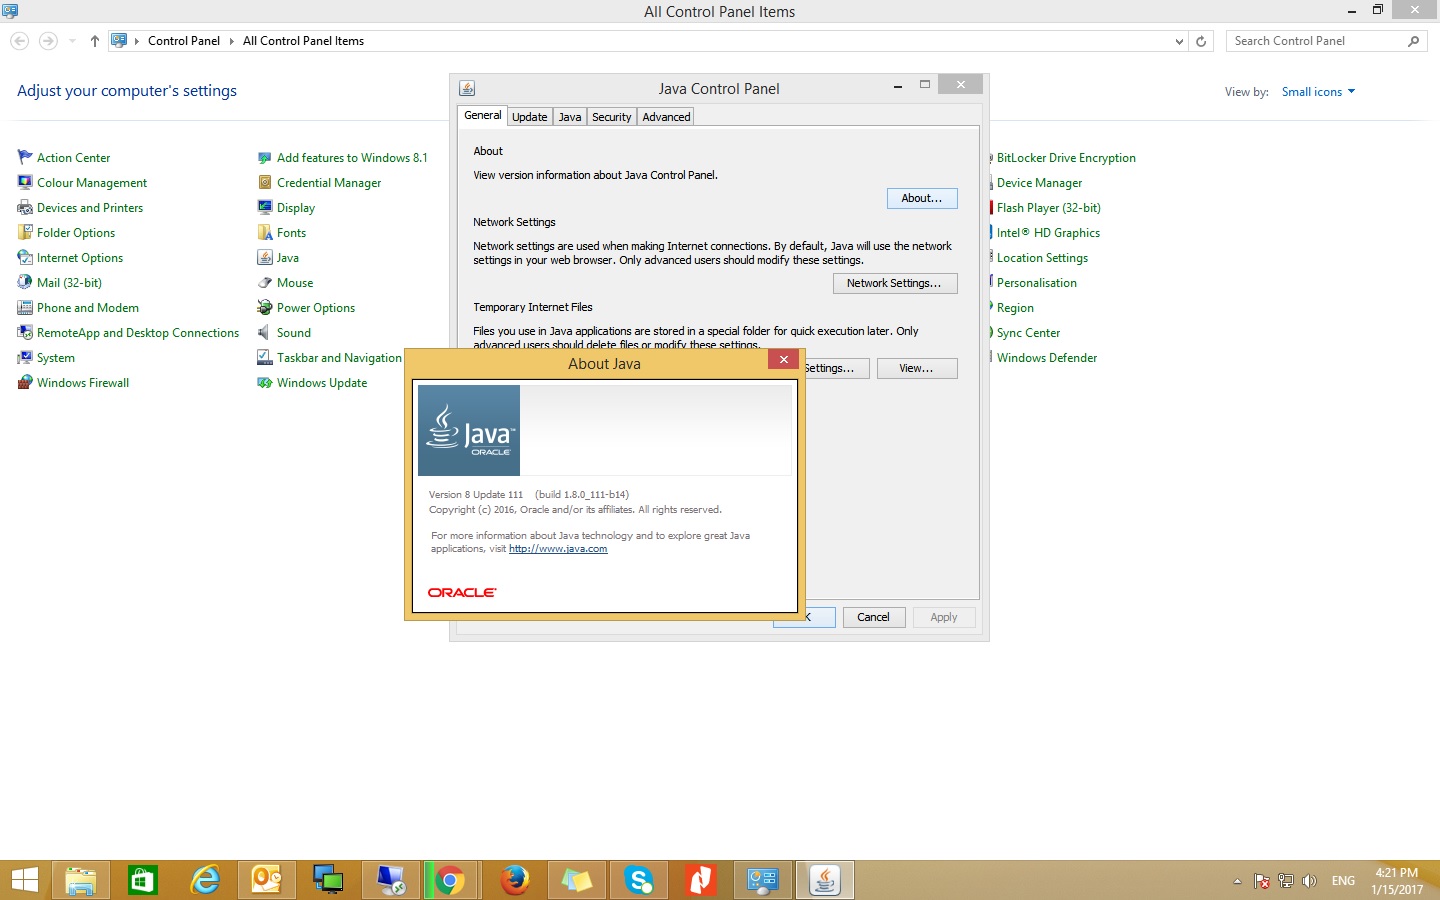
Task: Close the About Java dialog
Action: 783,360
